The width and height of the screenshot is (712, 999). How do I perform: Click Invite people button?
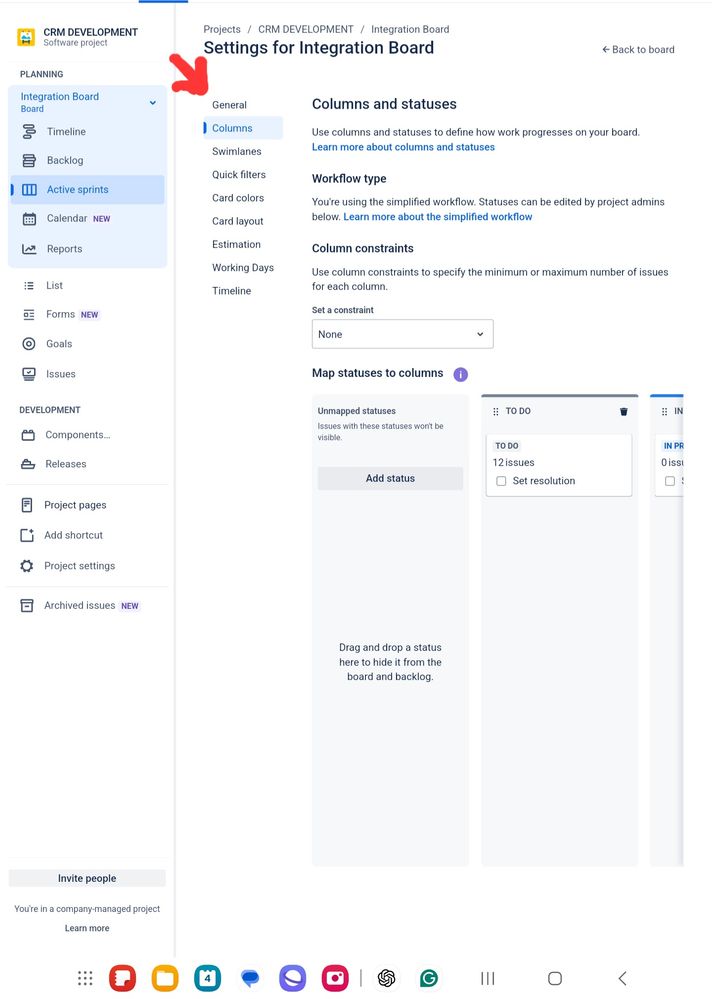pyautogui.click(x=87, y=879)
